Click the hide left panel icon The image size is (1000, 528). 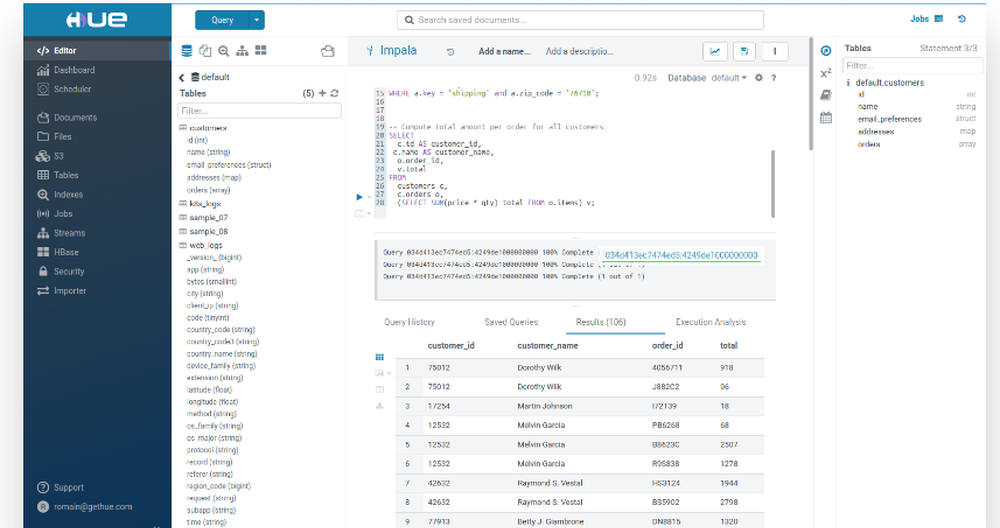[x=327, y=51]
